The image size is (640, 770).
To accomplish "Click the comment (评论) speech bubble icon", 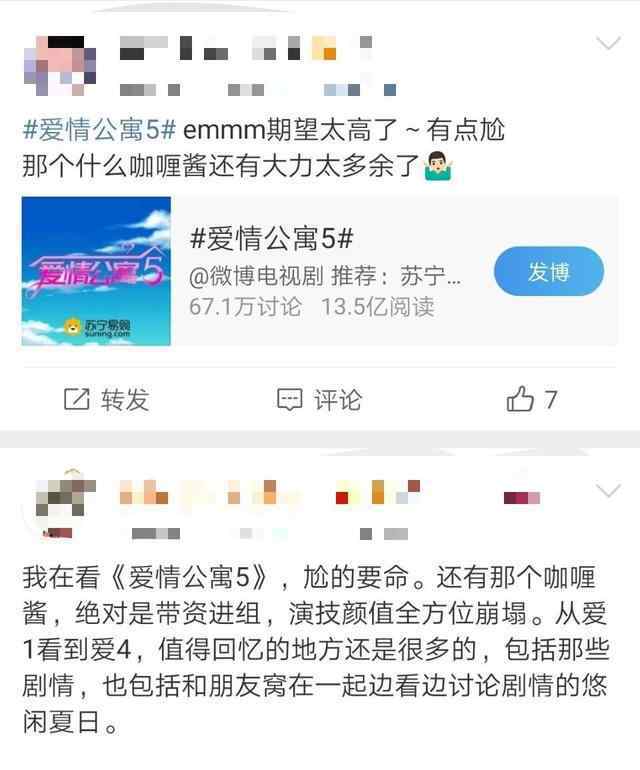I will (x=290, y=399).
